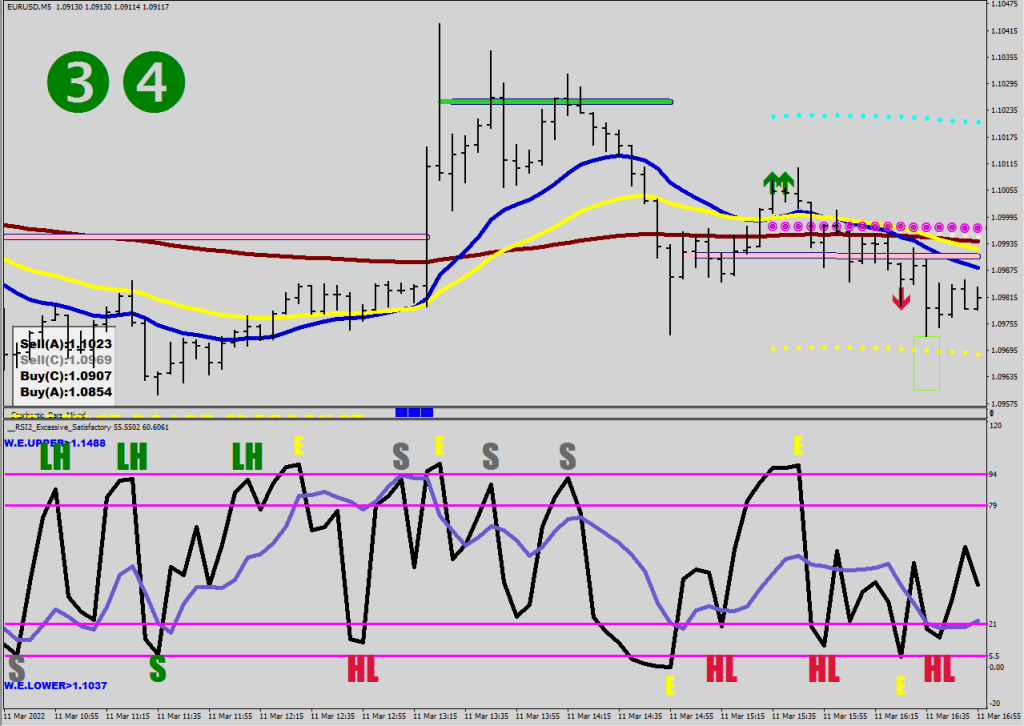The width and height of the screenshot is (1024, 726).
Task: Click the 11 Mar 13:15 time axis label
Action: [437, 717]
